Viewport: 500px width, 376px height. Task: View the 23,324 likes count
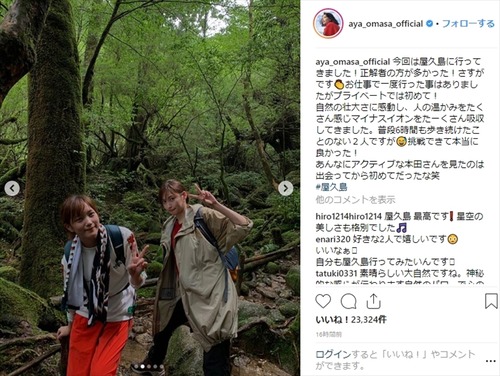[x=351, y=320]
